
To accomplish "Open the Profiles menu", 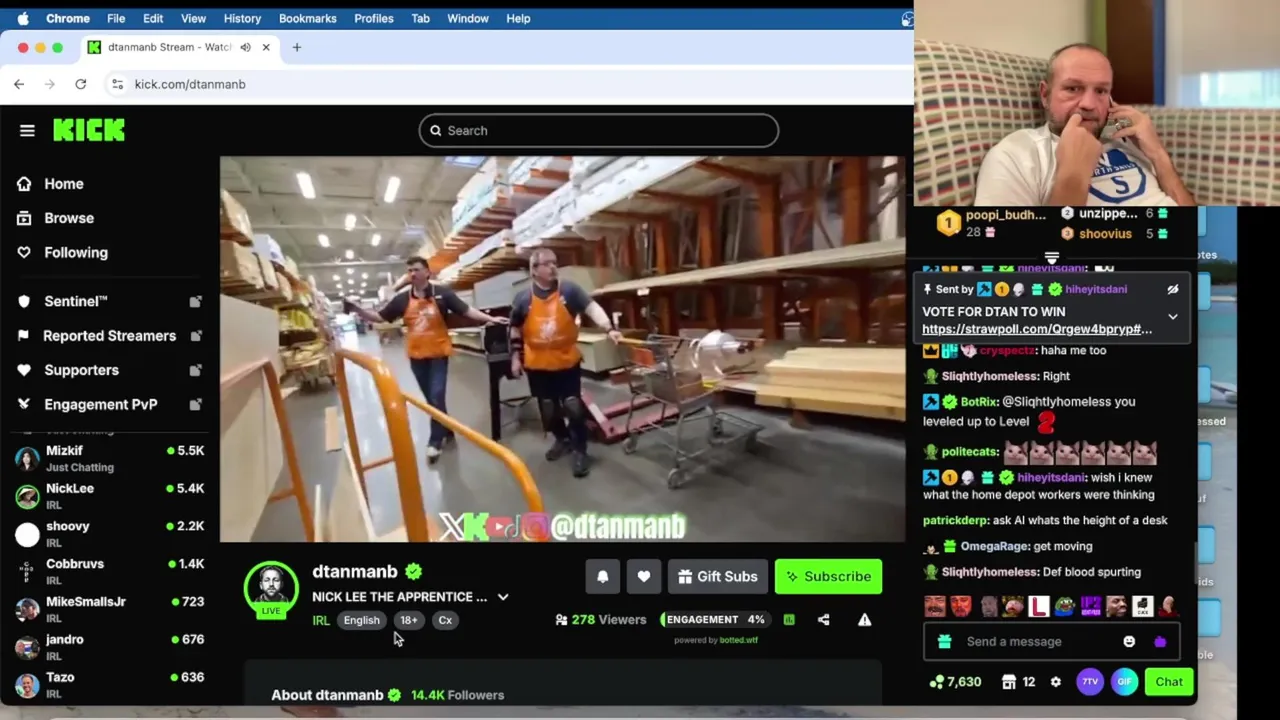I will pyautogui.click(x=373, y=18).
